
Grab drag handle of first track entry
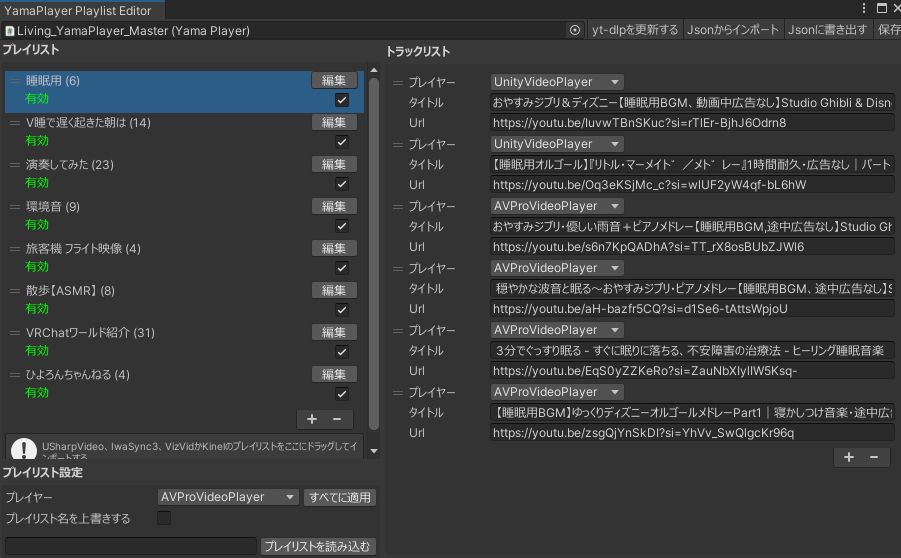(398, 83)
